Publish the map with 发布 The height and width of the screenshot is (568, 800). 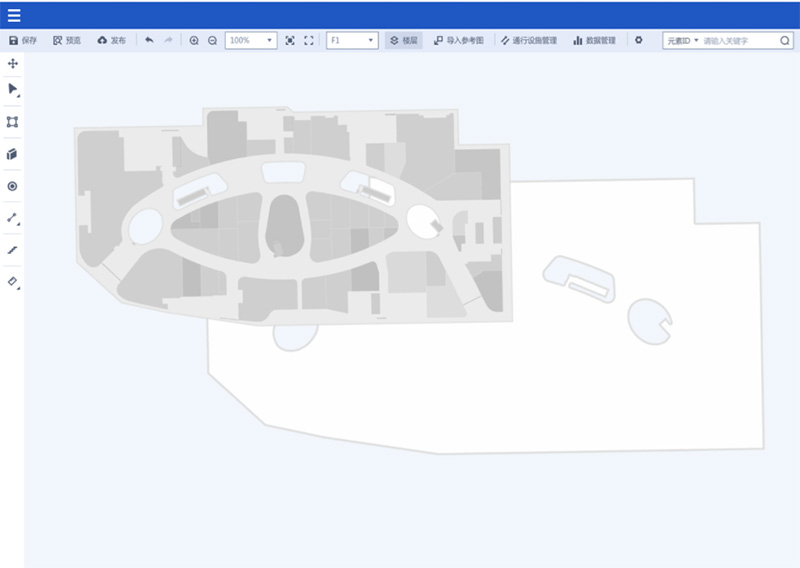pyautogui.click(x=111, y=41)
